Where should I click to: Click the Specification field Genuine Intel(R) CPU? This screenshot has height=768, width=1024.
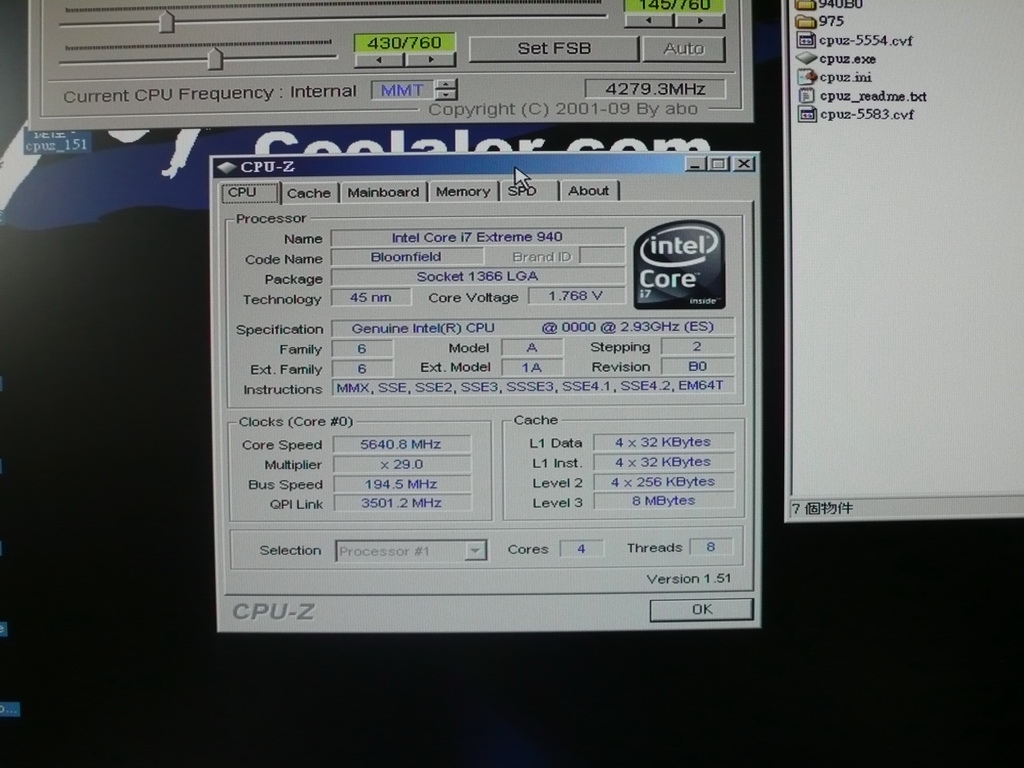[533, 327]
